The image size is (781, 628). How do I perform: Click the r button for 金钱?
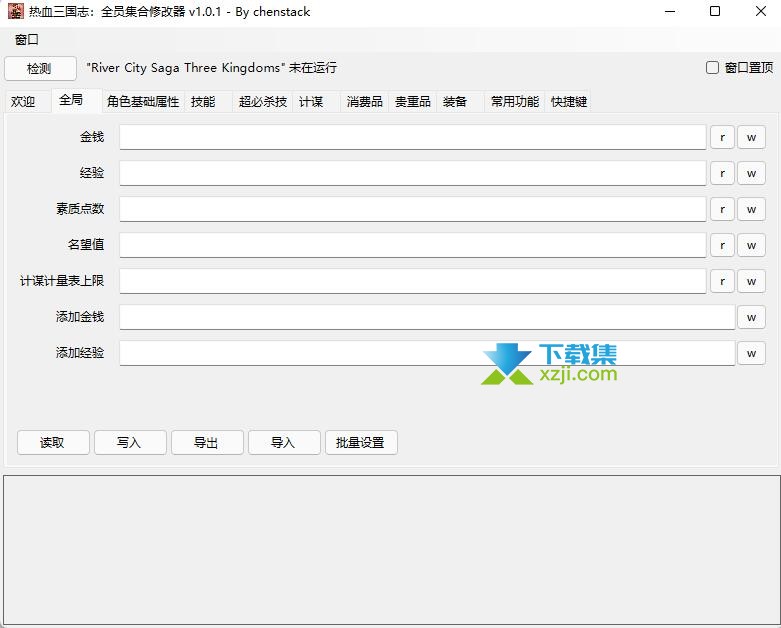(722, 137)
